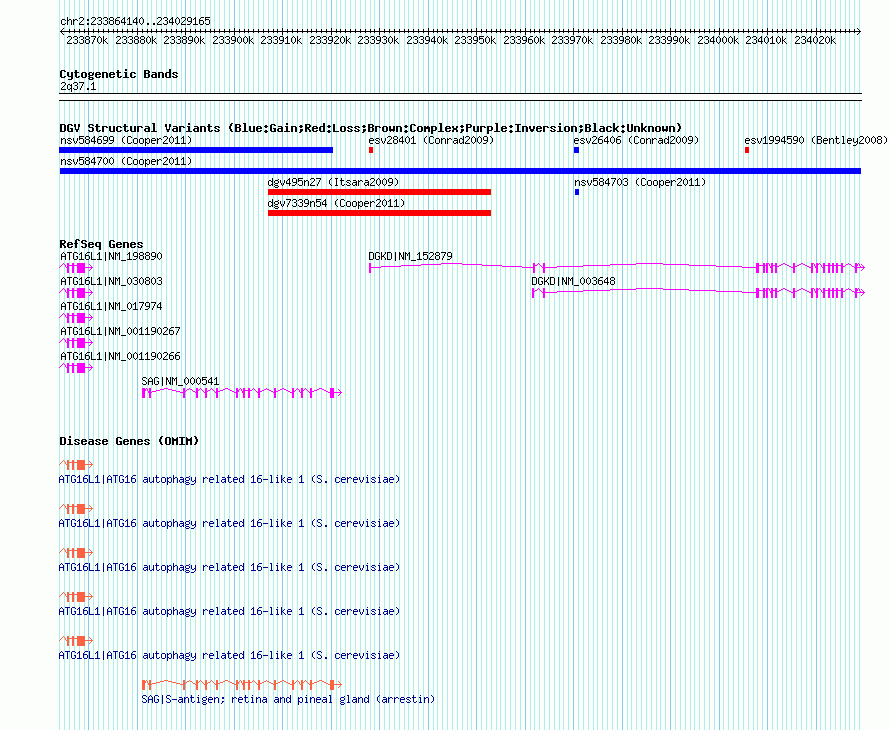Click the 234020k ruler tick label
Screen dimensions: 890x730
[x=815, y=40]
